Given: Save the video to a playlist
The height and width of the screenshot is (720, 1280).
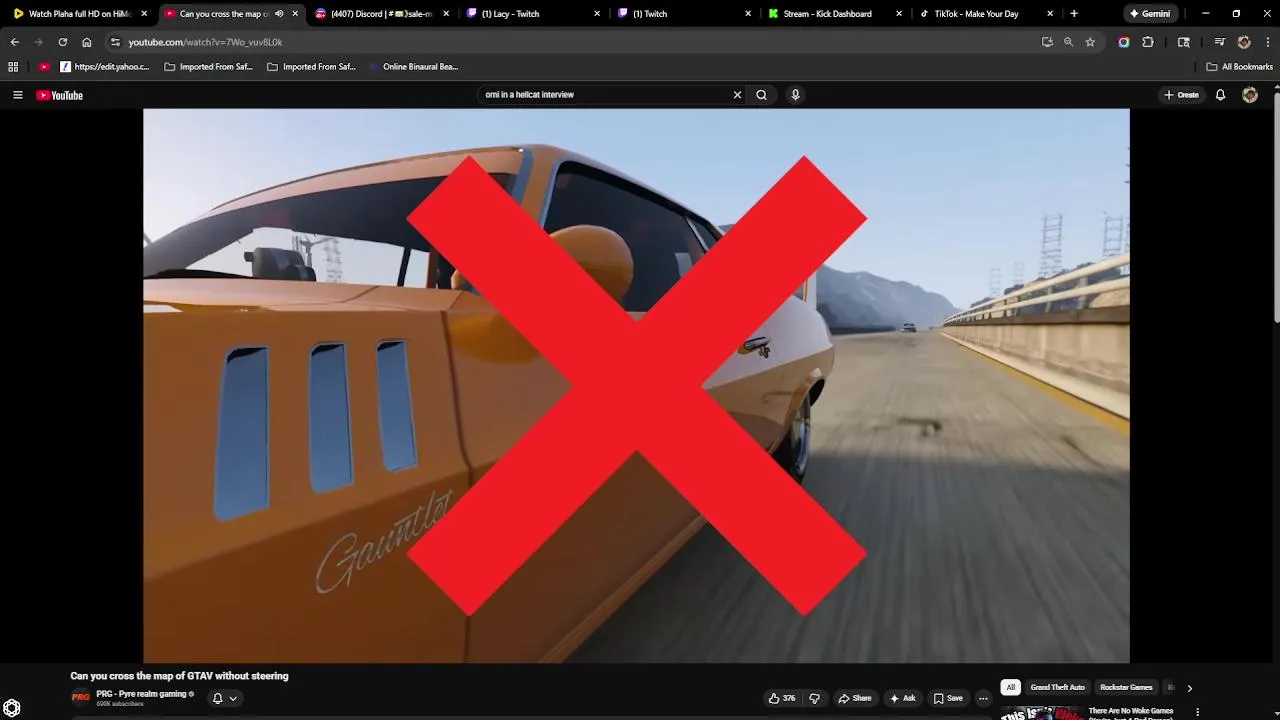Looking at the screenshot, I should click(948, 698).
